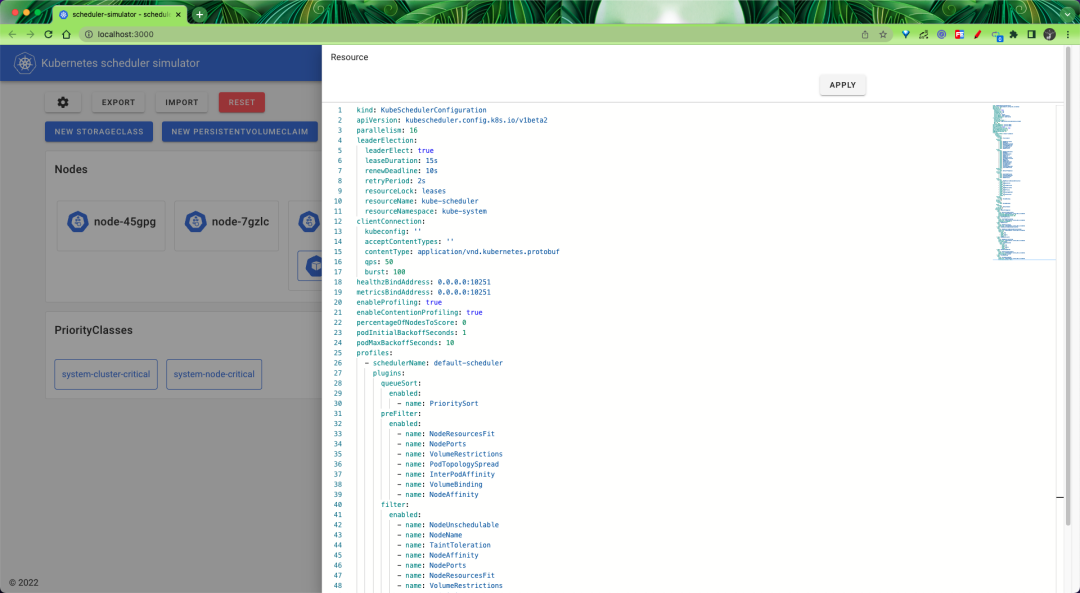Create a new StorageClass
The height and width of the screenshot is (593, 1080).
(98, 131)
